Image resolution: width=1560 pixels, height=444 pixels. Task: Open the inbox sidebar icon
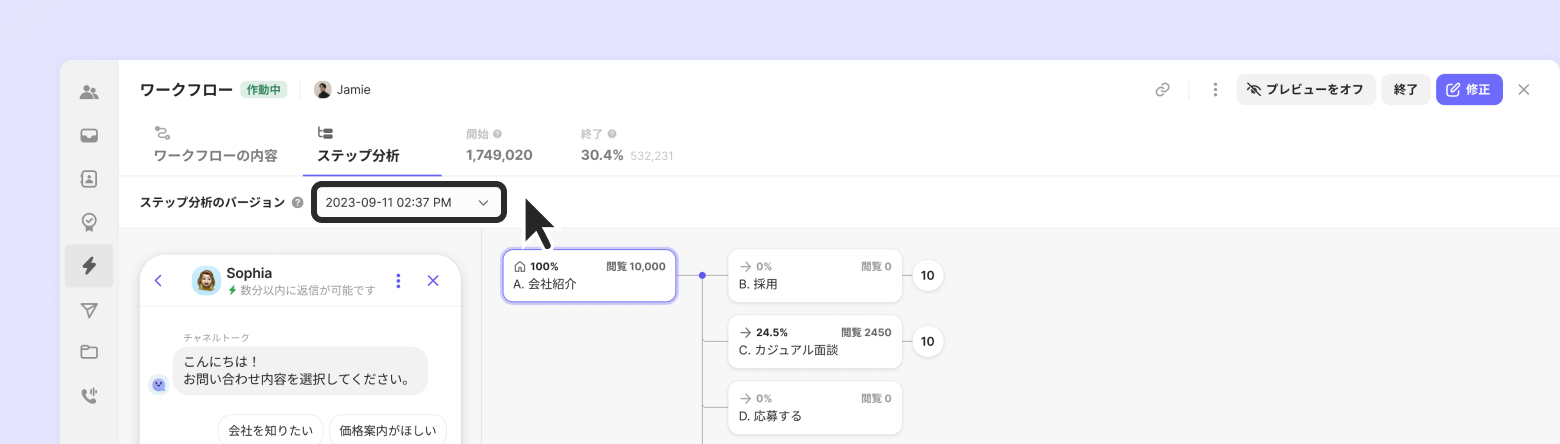click(89, 136)
